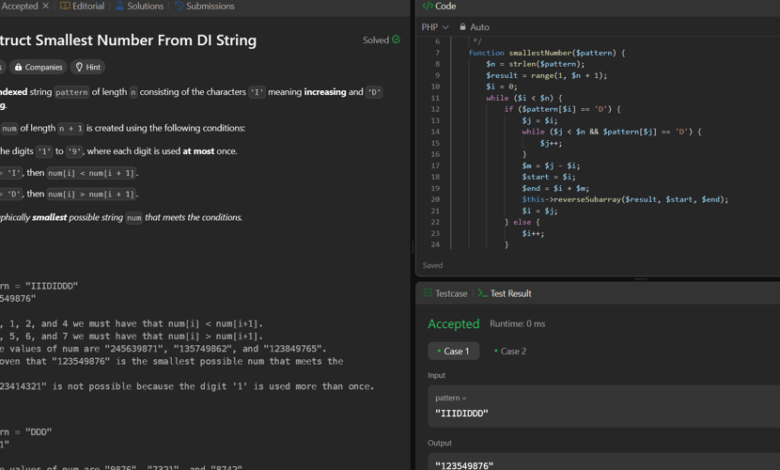Viewport: 780px width, 470px height.
Task: Open the Solutions tab
Action: pyautogui.click(x=139, y=6)
